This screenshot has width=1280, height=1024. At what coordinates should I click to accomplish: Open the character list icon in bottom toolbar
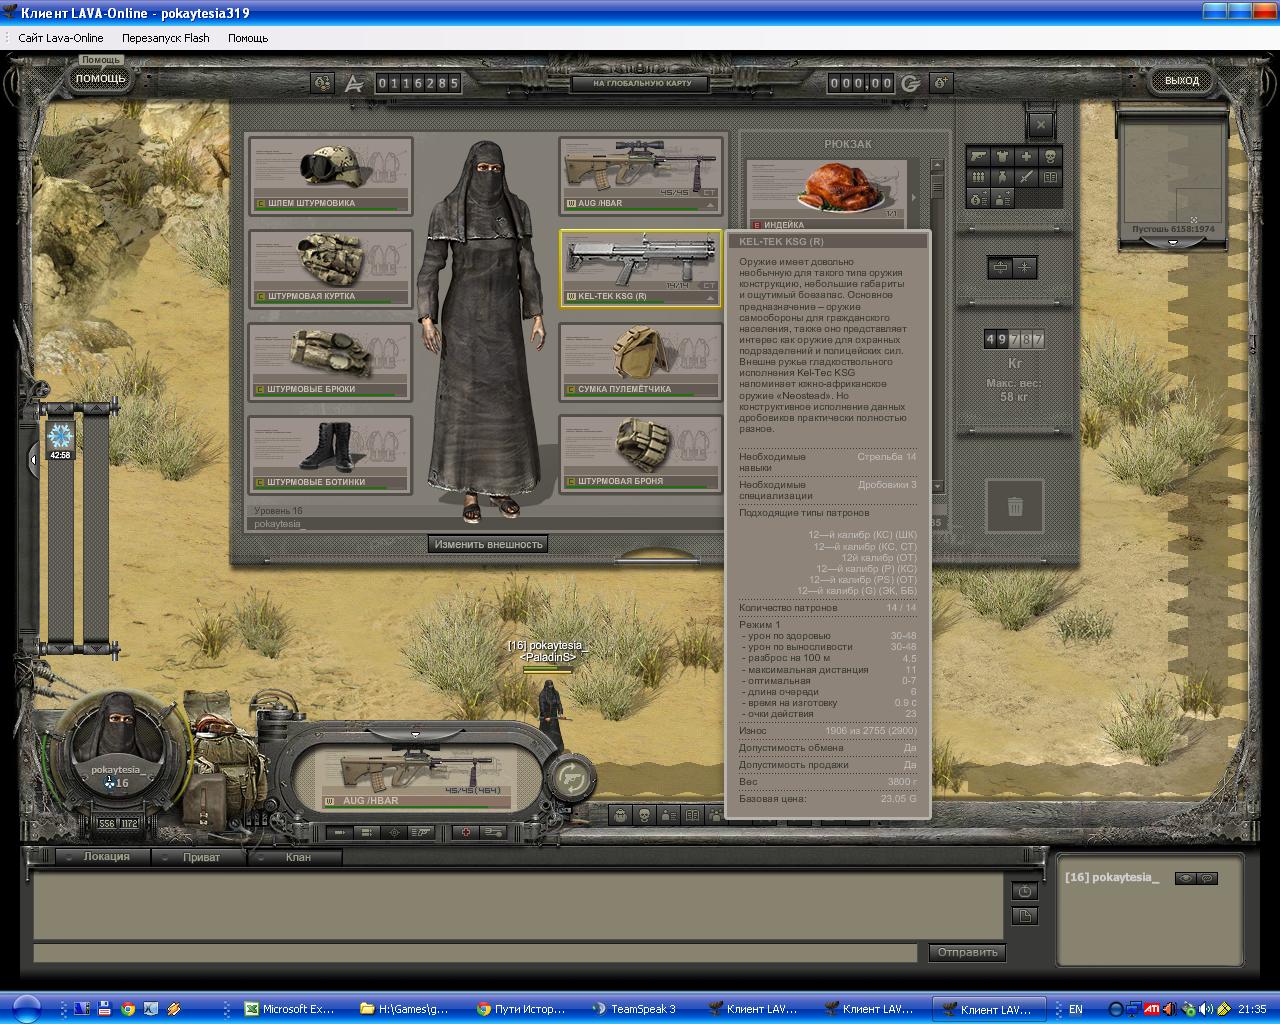point(669,815)
